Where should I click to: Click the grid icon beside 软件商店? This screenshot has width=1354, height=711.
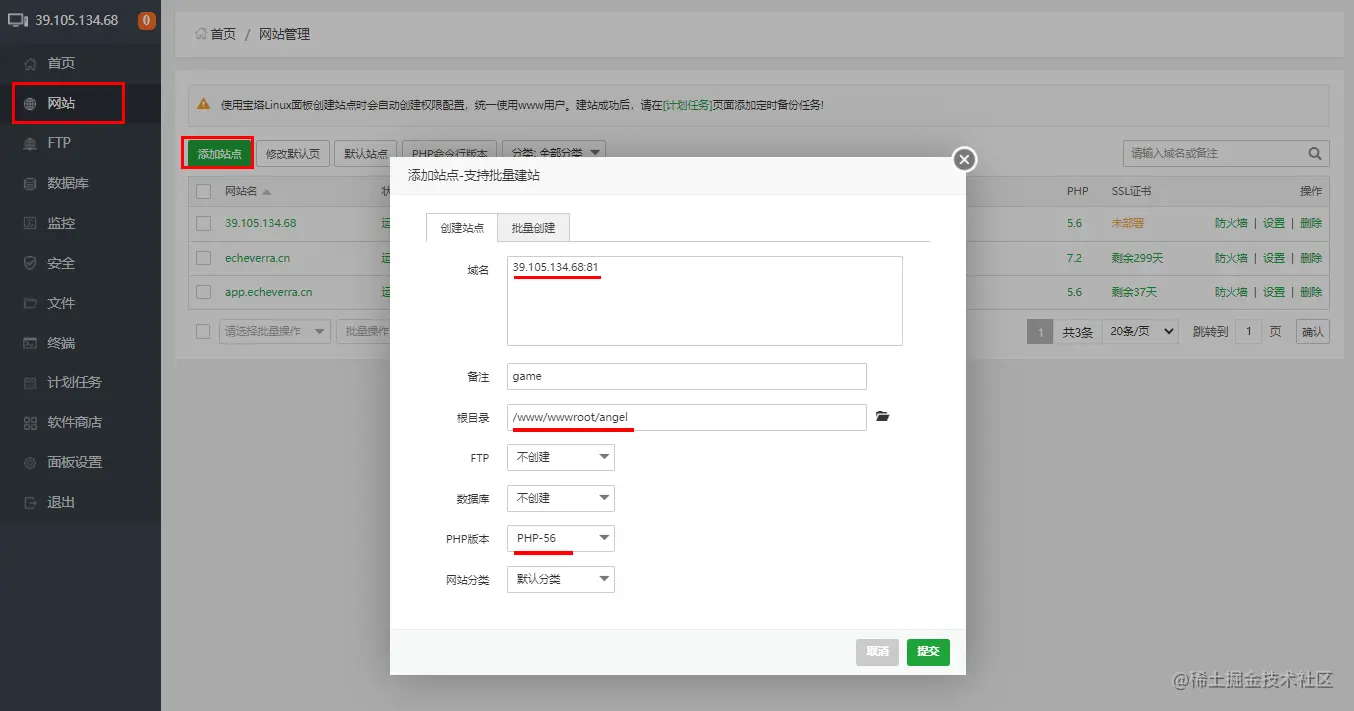click(30, 422)
